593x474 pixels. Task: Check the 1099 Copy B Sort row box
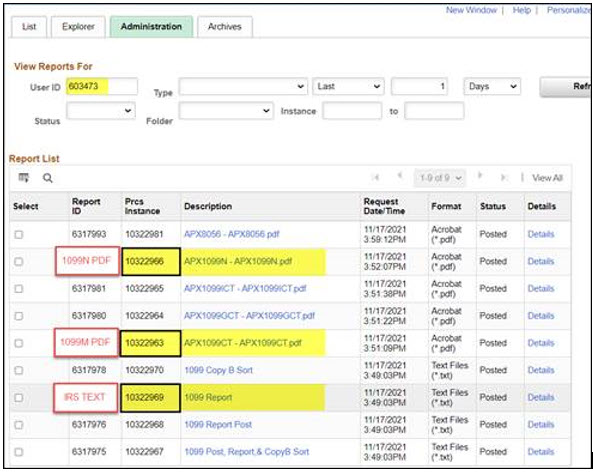[19, 371]
